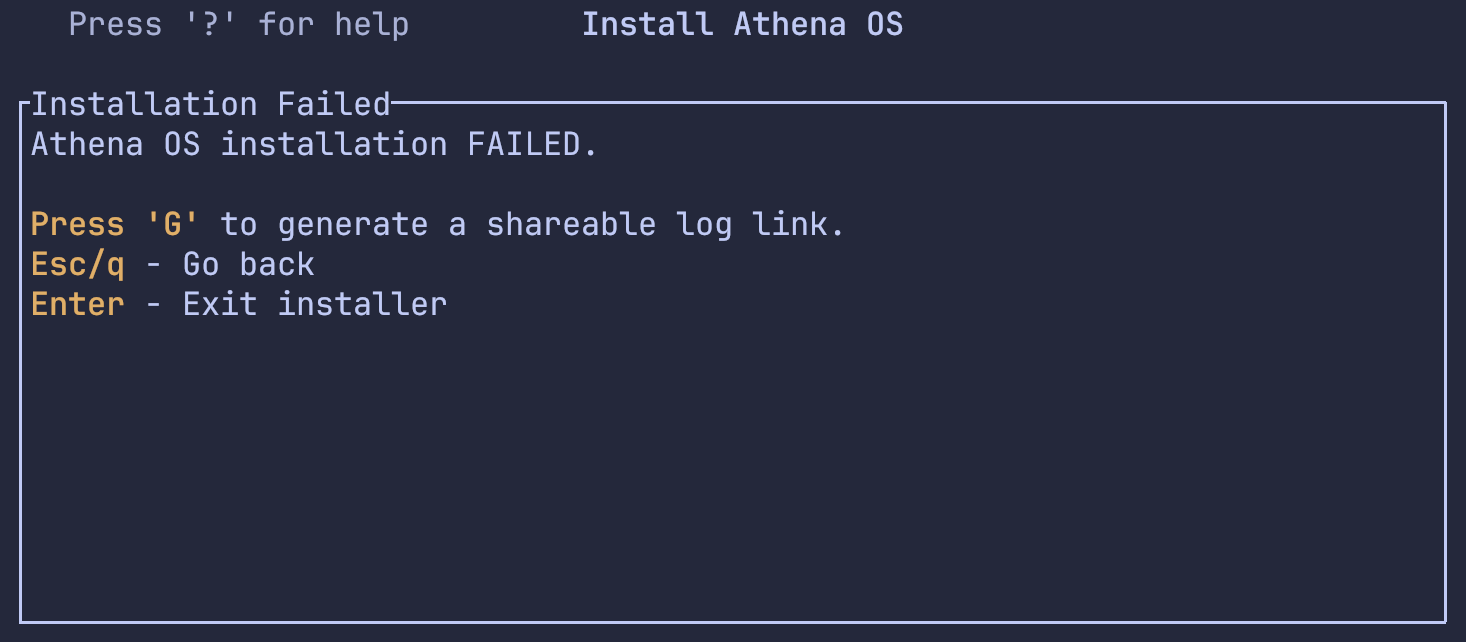Click the word "help" in the top bar
The height and width of the screenshot is (642, 1466).
371,24
